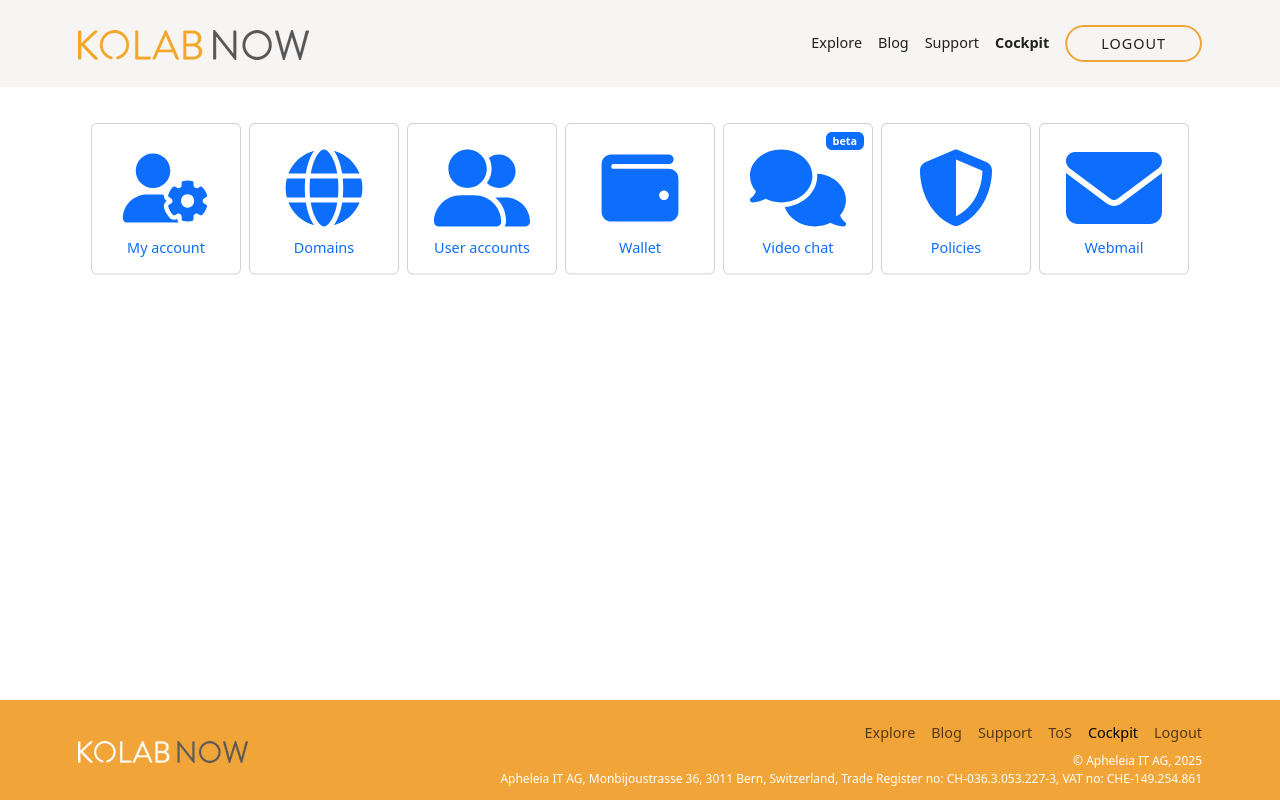Open User accounts via the people icon
The image size is (1280, 800).
(x=481, y=188)
